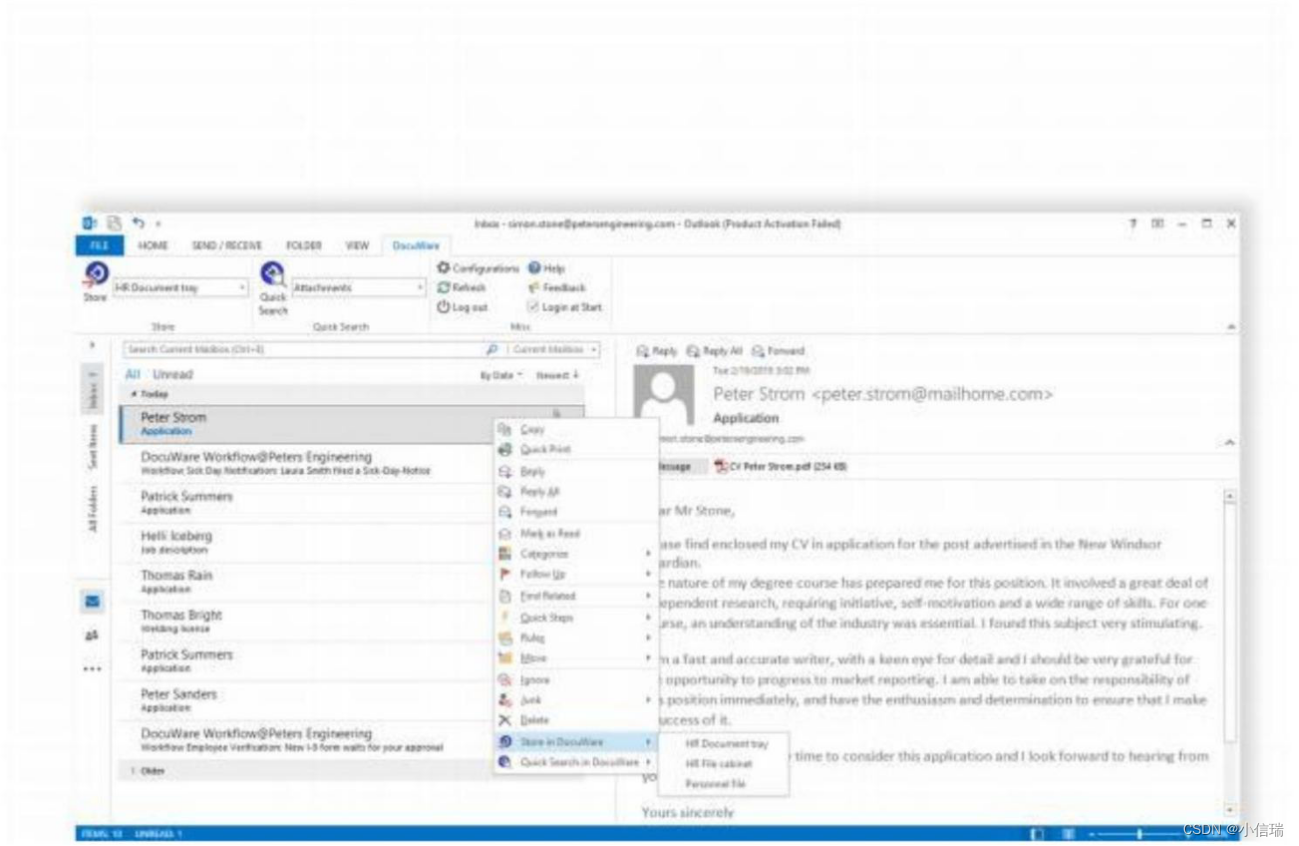Open the FILE tab
This screenshot has height=846, width=1299.
(99, 246)
